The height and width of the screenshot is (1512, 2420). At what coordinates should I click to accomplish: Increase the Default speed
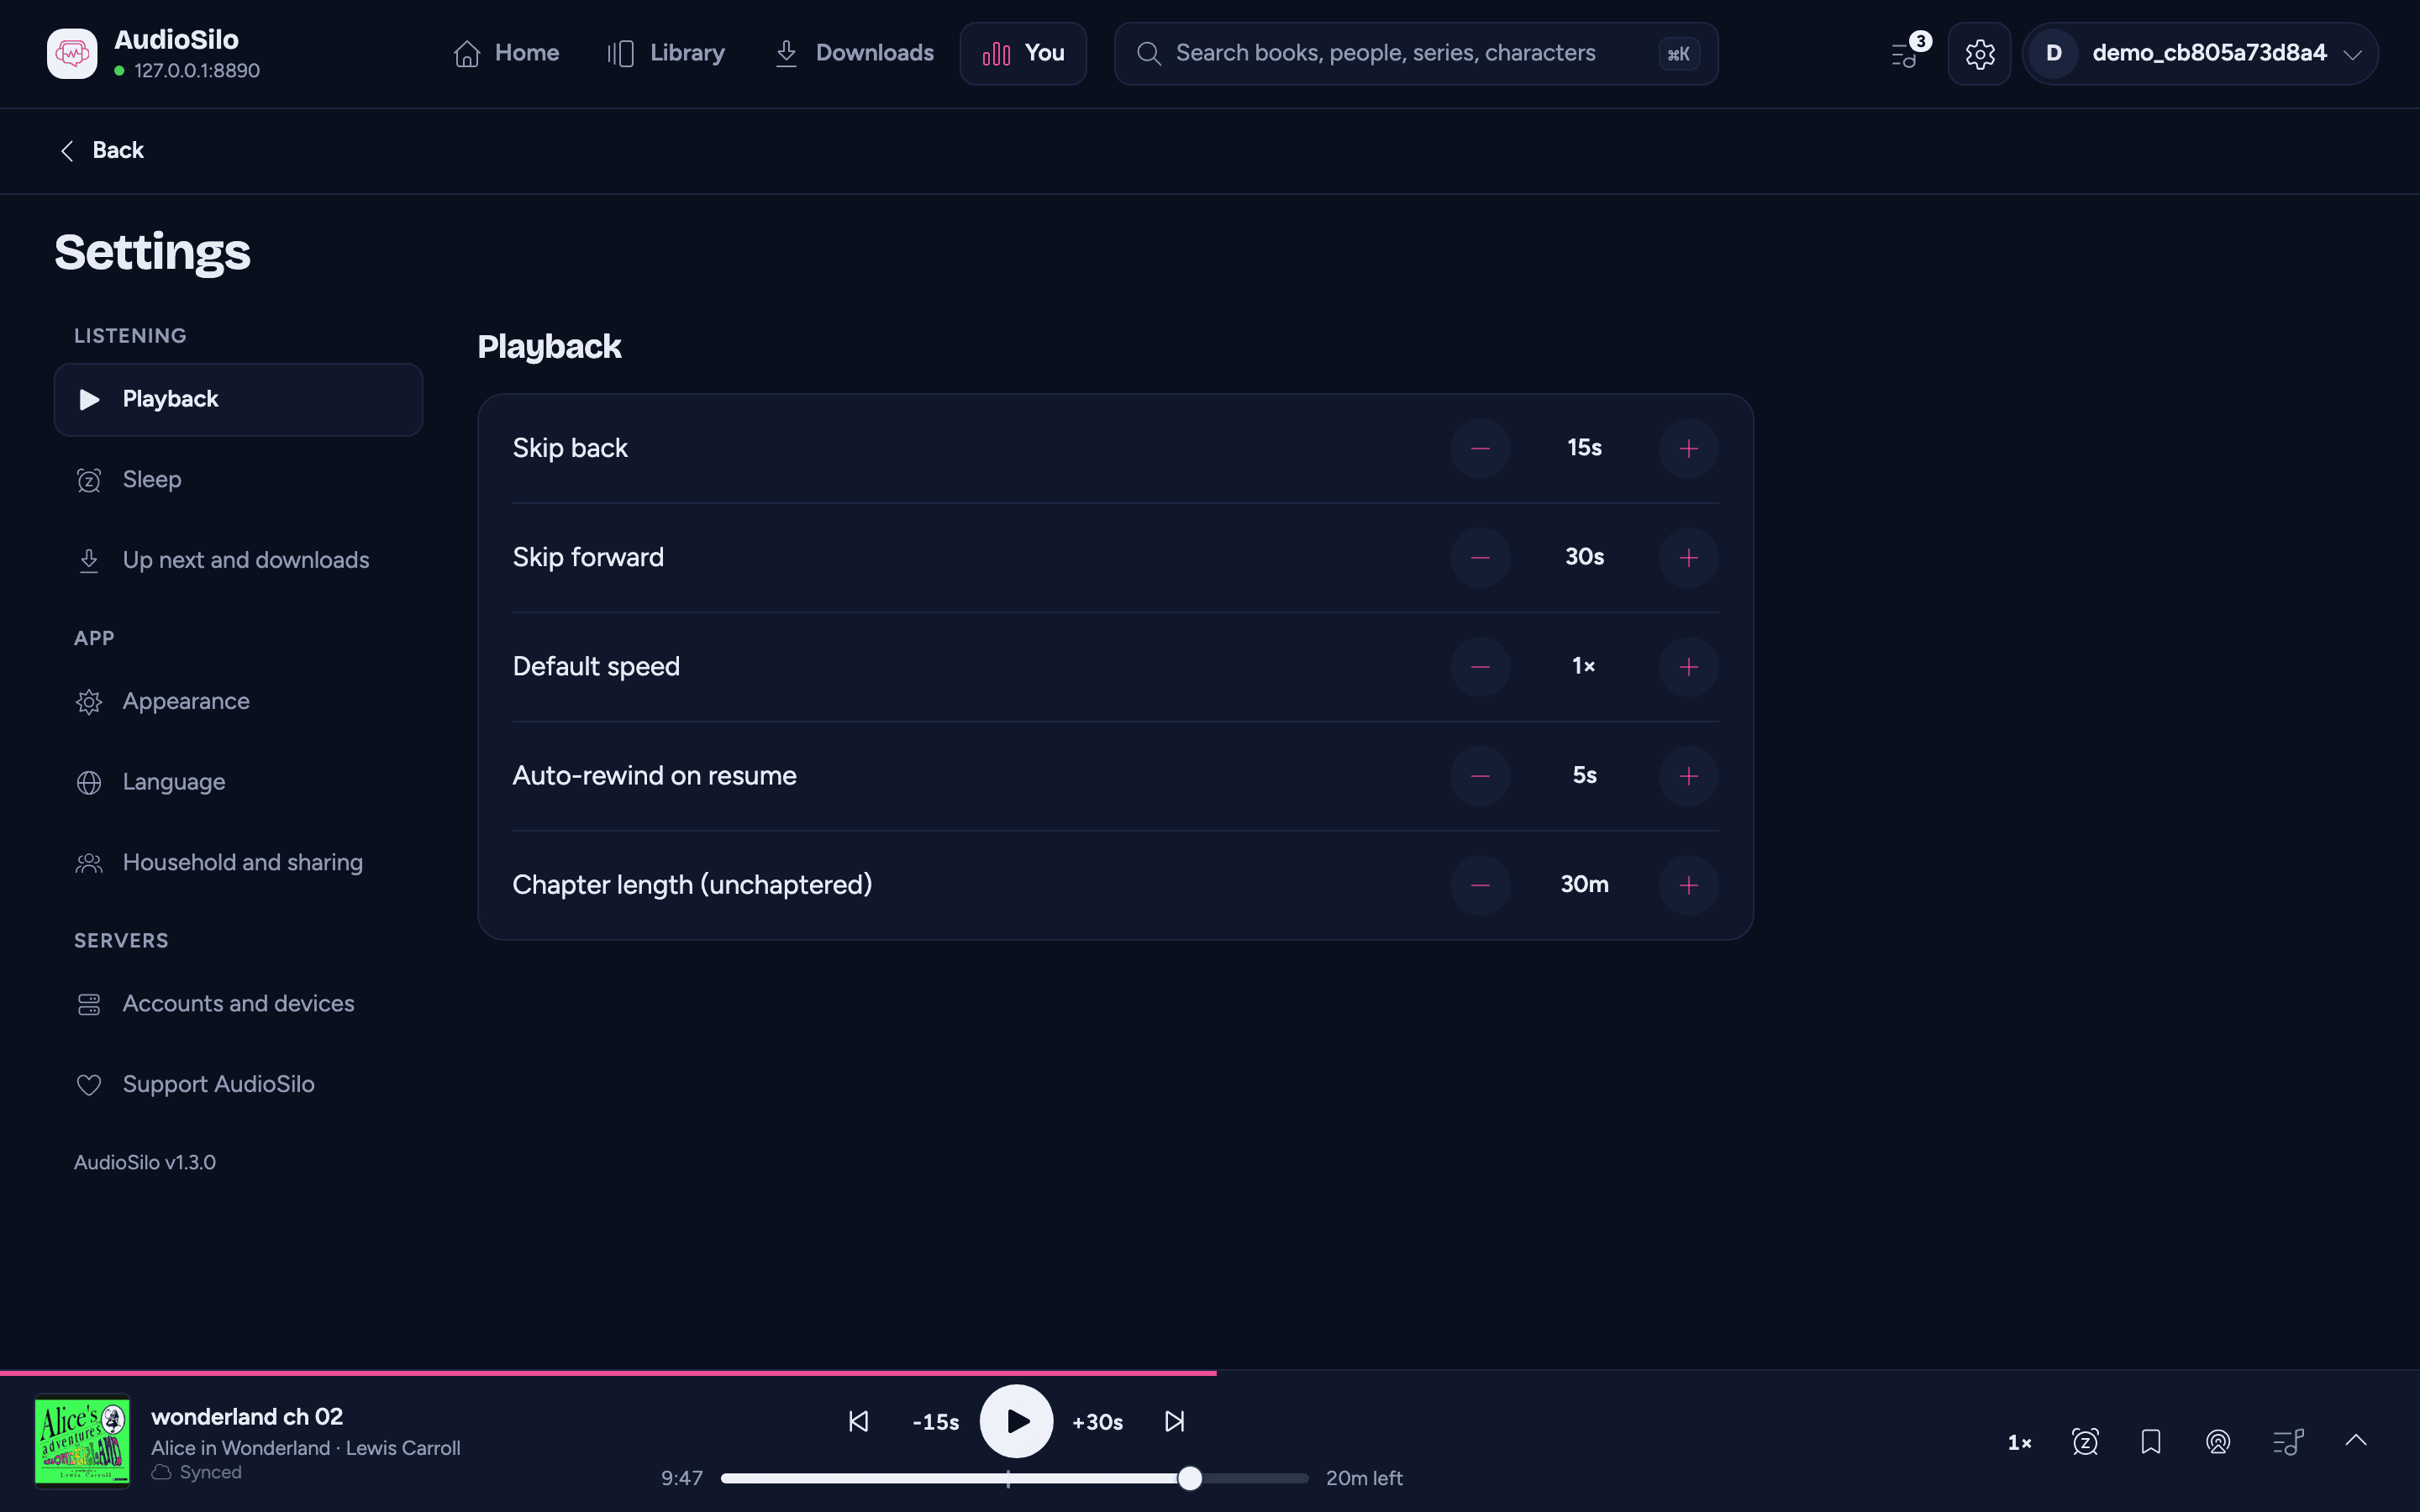[x=1688, y=666]
